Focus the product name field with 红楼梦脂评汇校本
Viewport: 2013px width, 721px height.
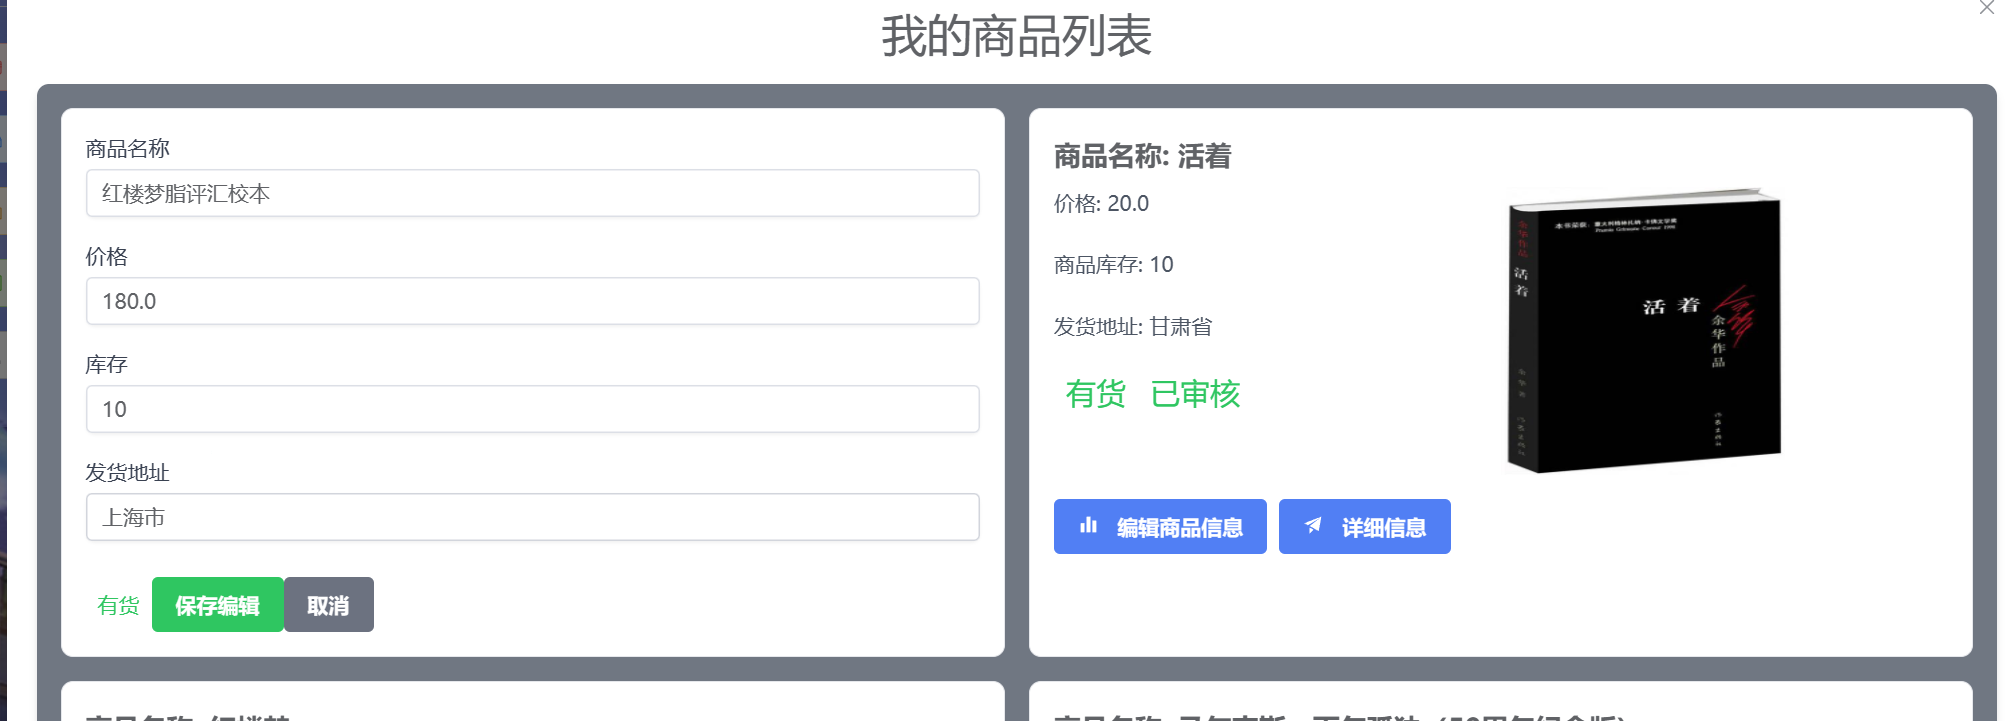point(532,193)
